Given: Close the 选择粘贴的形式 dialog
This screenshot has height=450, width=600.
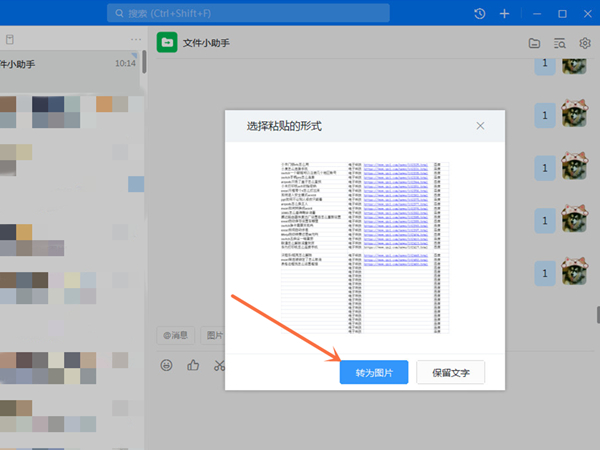Looking at the screenshot, I should [x=480, y=126].
